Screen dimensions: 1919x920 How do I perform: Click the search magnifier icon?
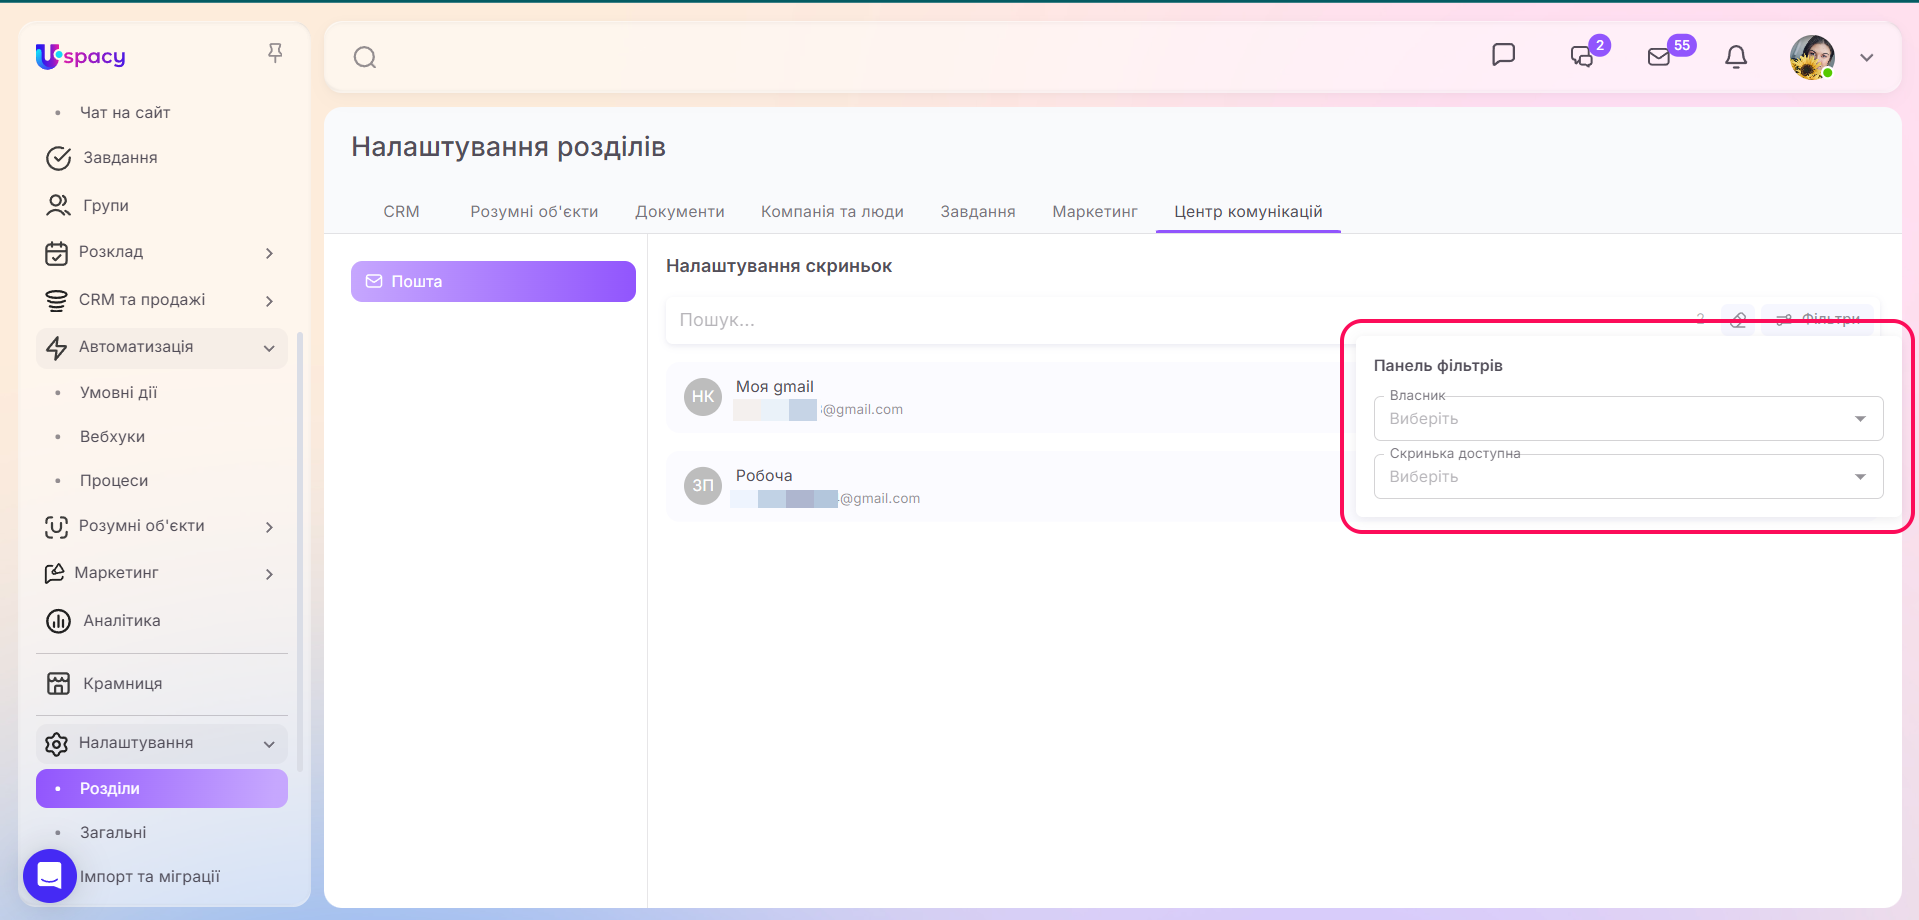tap(365, 57)
